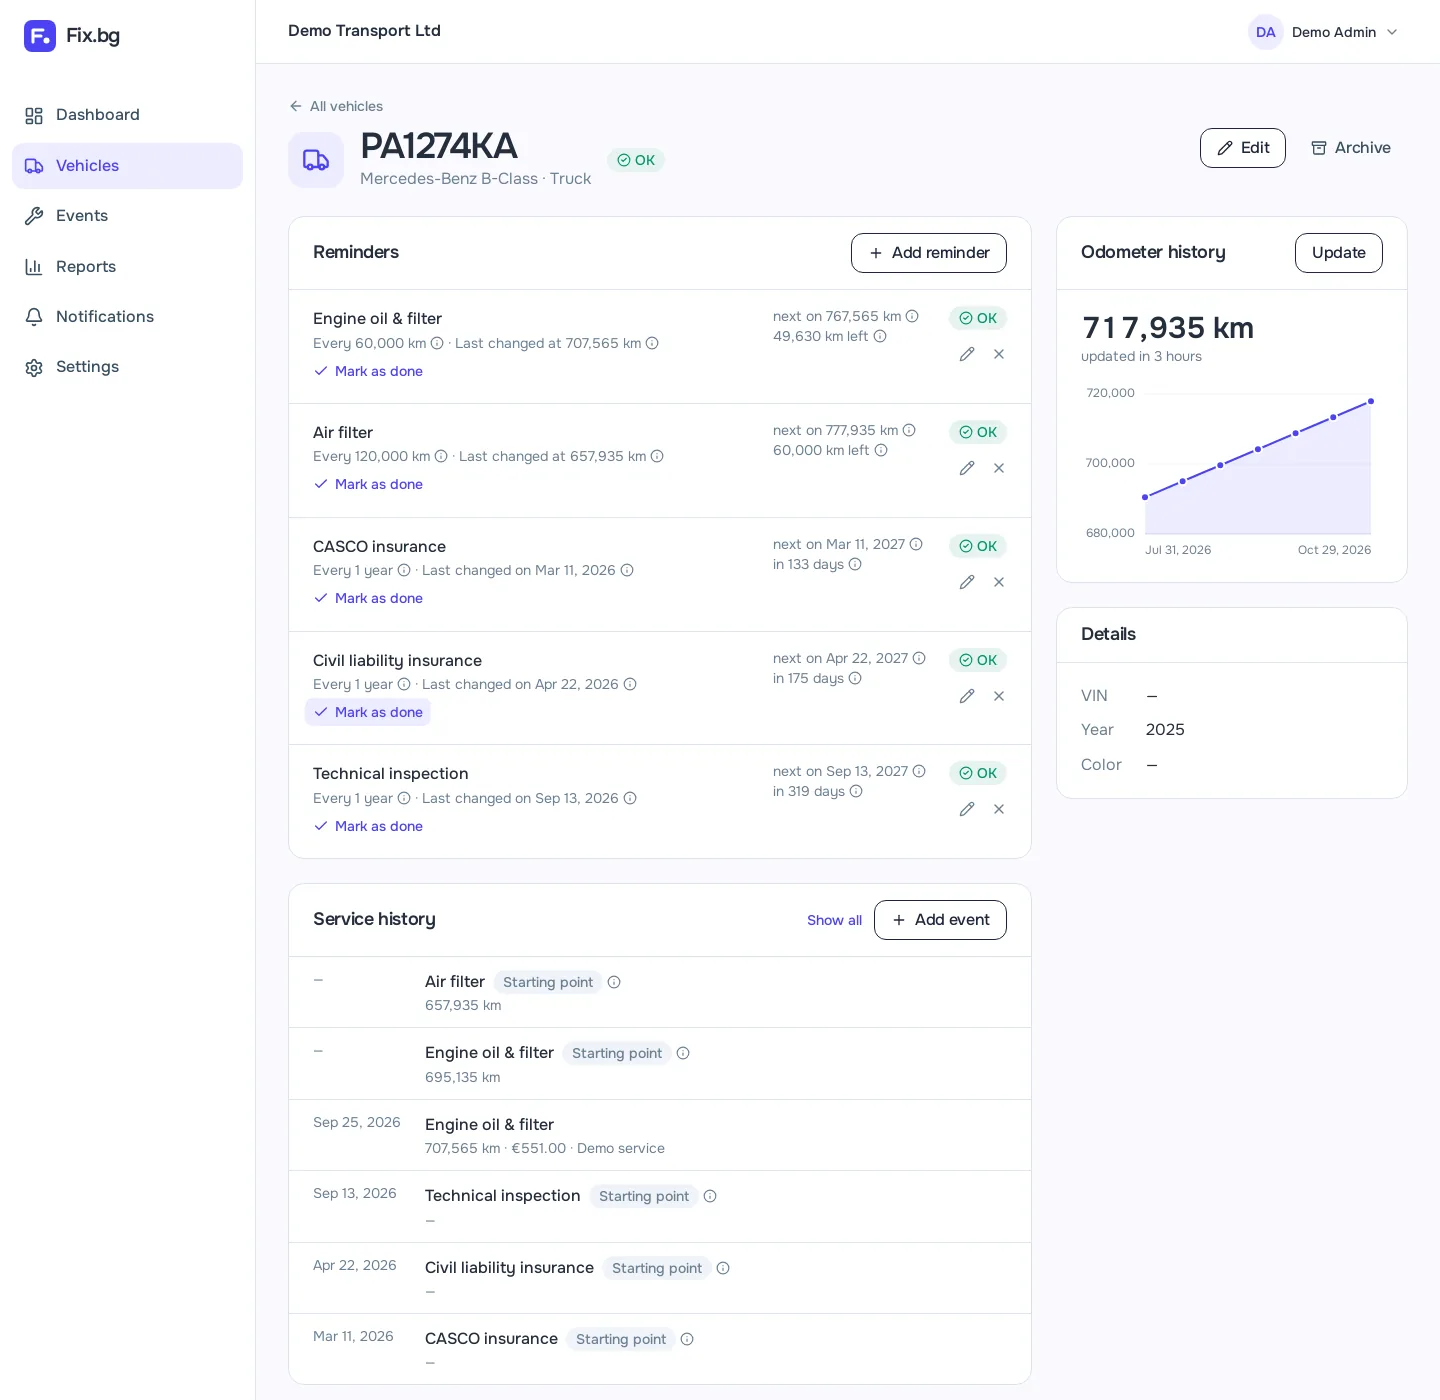Click pencil icon for CASCO insurance reminder

tap(967, 582)
